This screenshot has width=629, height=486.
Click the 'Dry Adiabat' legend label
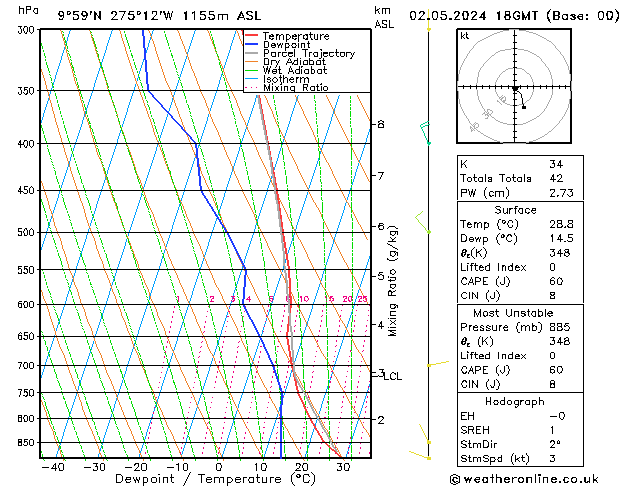(294, 62)
